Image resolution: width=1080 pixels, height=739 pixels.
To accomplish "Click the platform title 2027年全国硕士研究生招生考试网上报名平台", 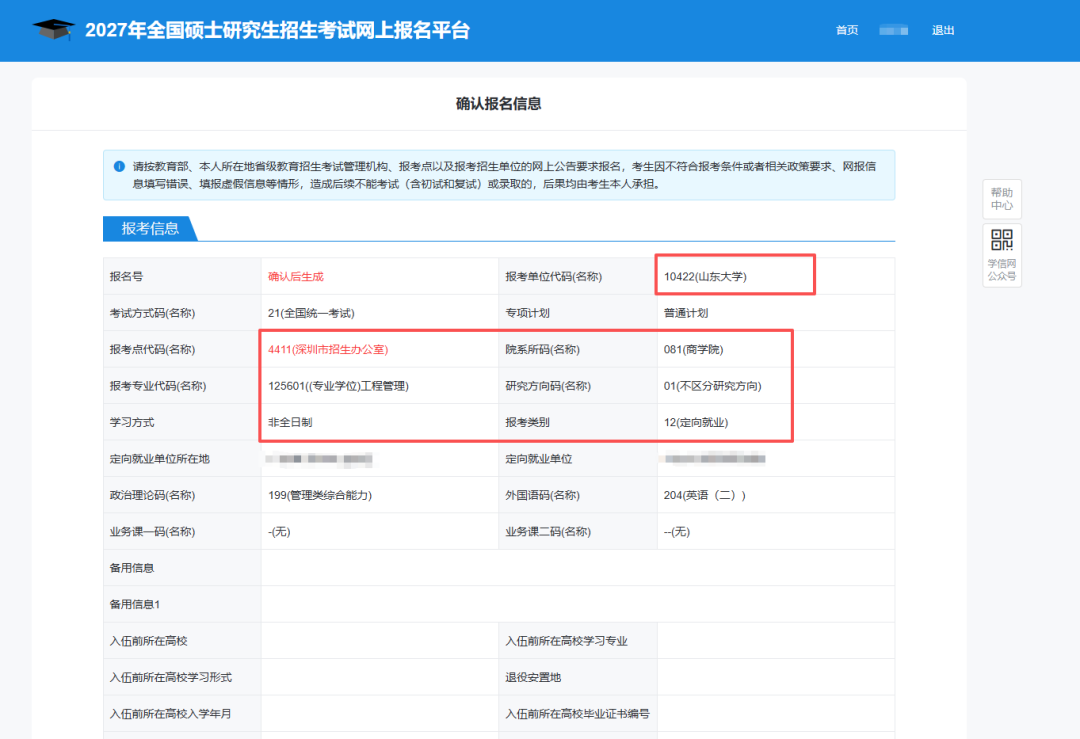I will 277,30.
